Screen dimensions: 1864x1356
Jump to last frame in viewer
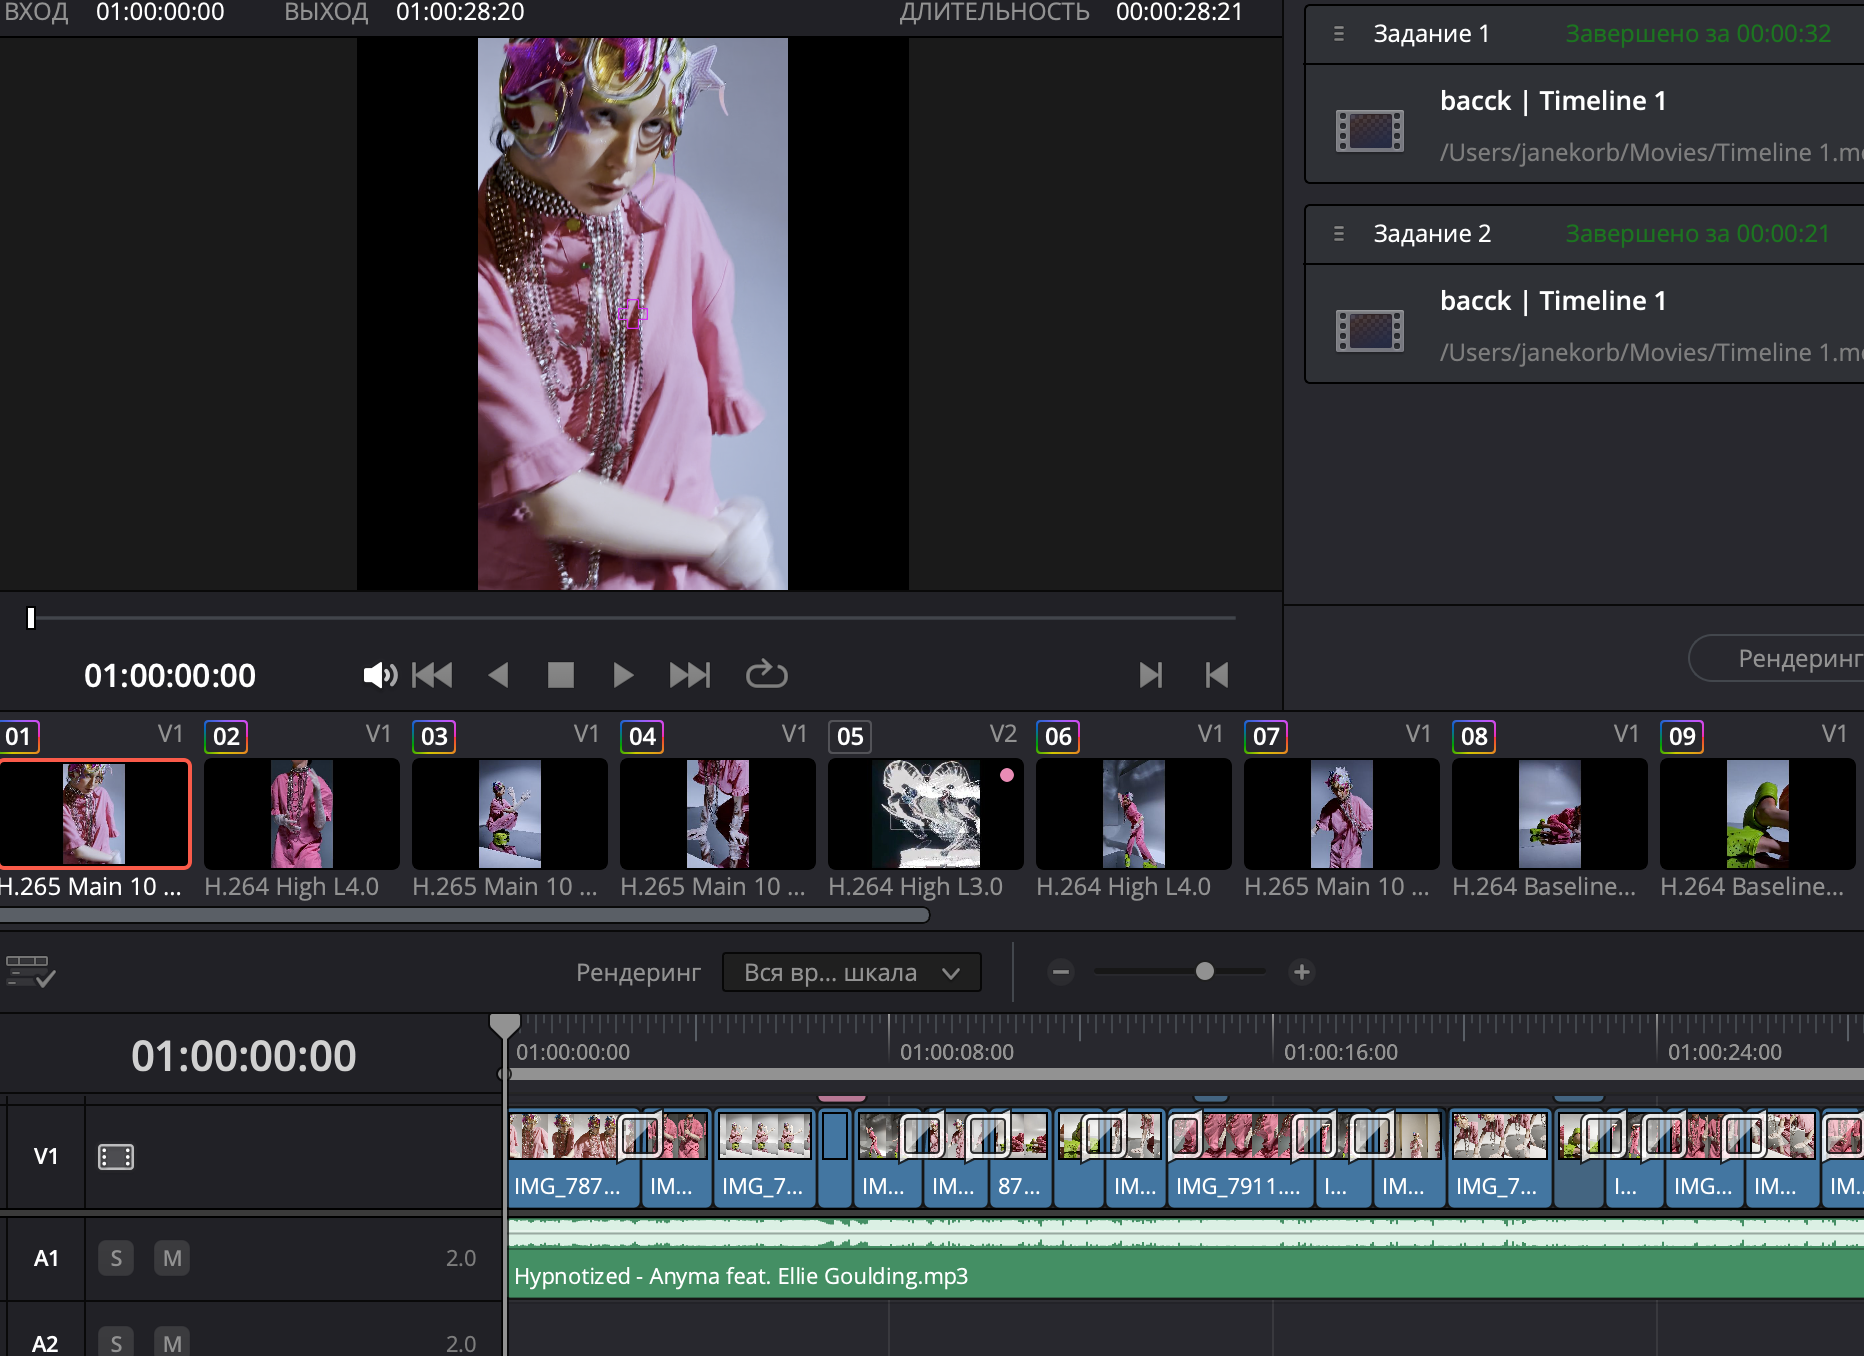(x=690, y=675)
